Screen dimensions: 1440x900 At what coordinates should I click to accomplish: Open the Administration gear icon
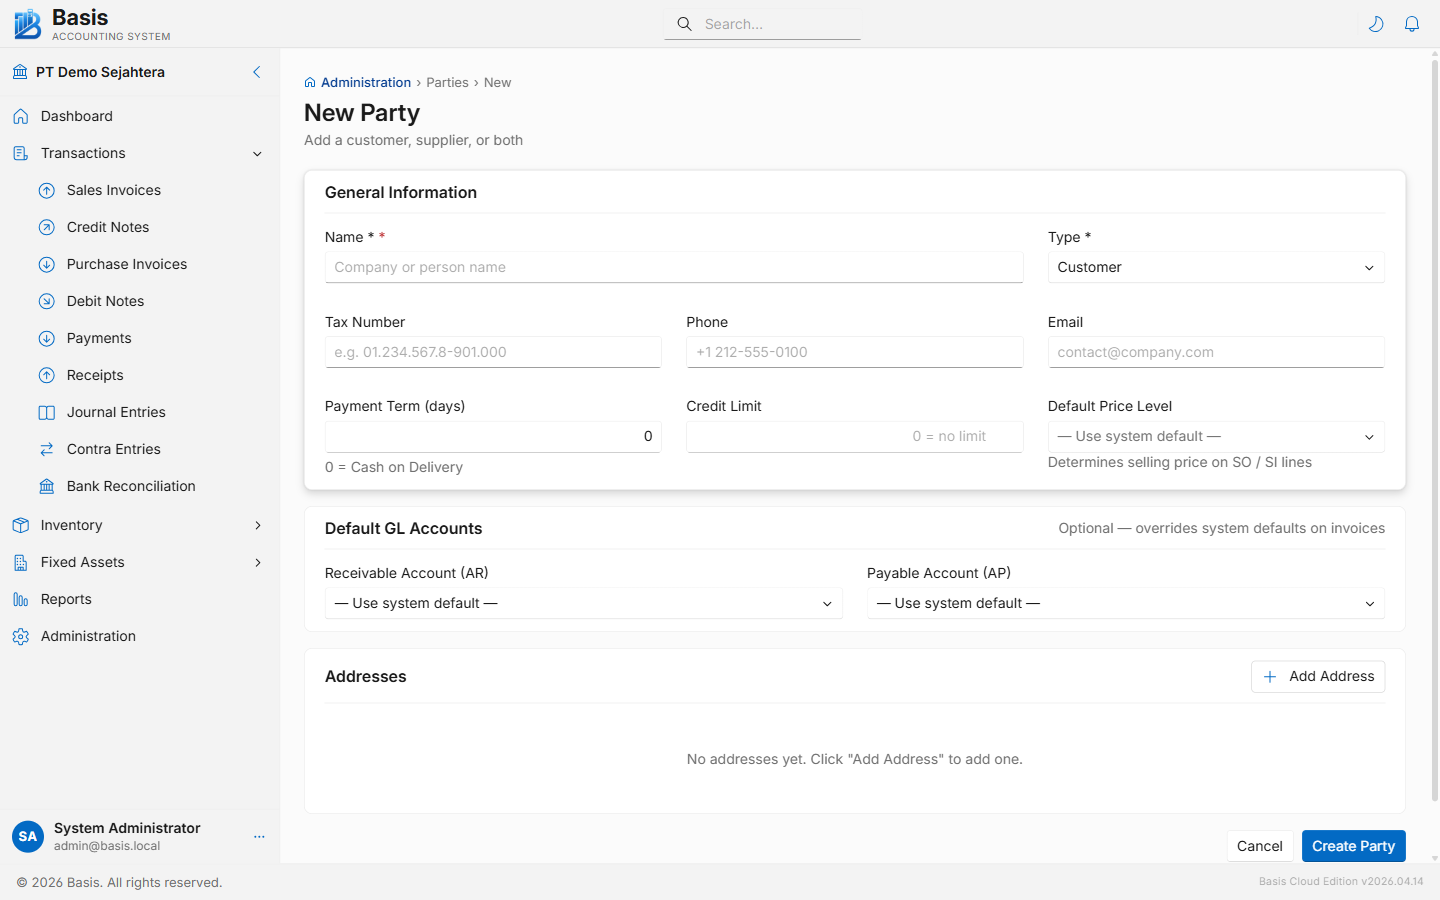pos(21,636)
